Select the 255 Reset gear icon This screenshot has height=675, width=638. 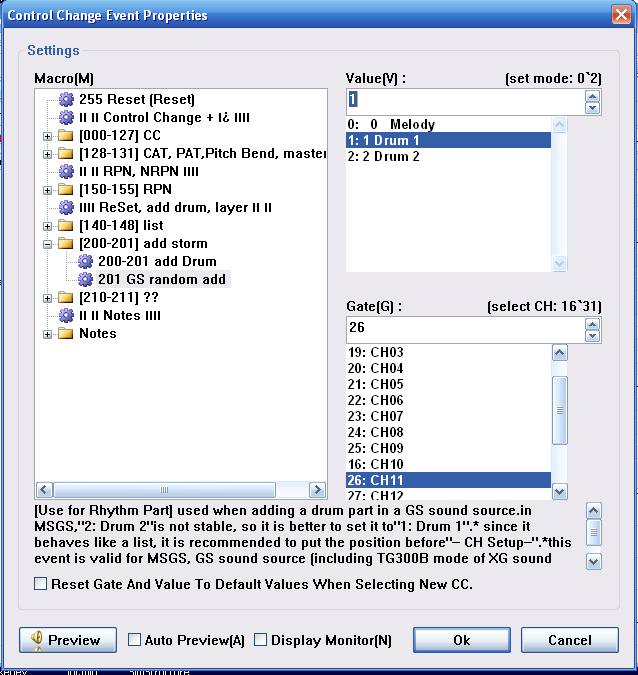point(67,99)
